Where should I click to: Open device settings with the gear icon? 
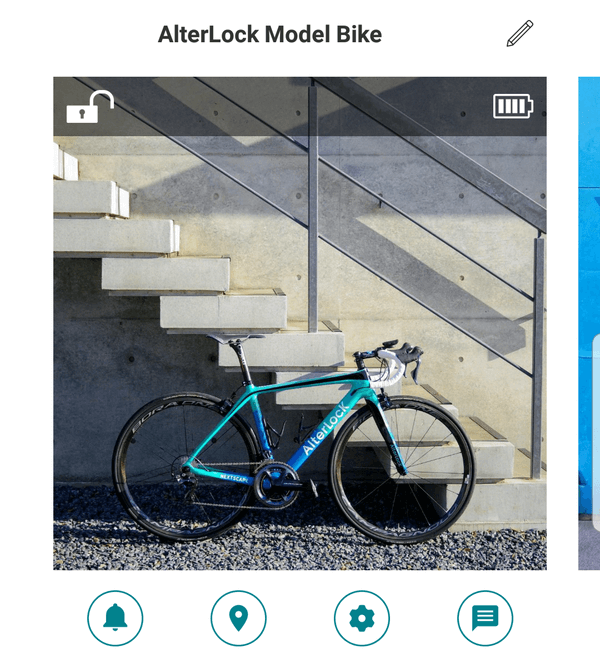pos(362,618)
